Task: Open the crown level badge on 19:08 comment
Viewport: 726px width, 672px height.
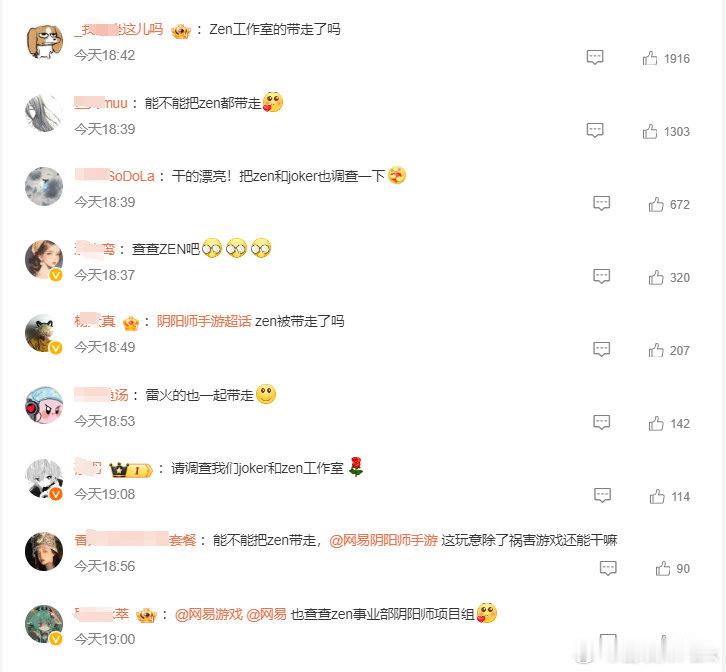Action: (x=131, y=470)
